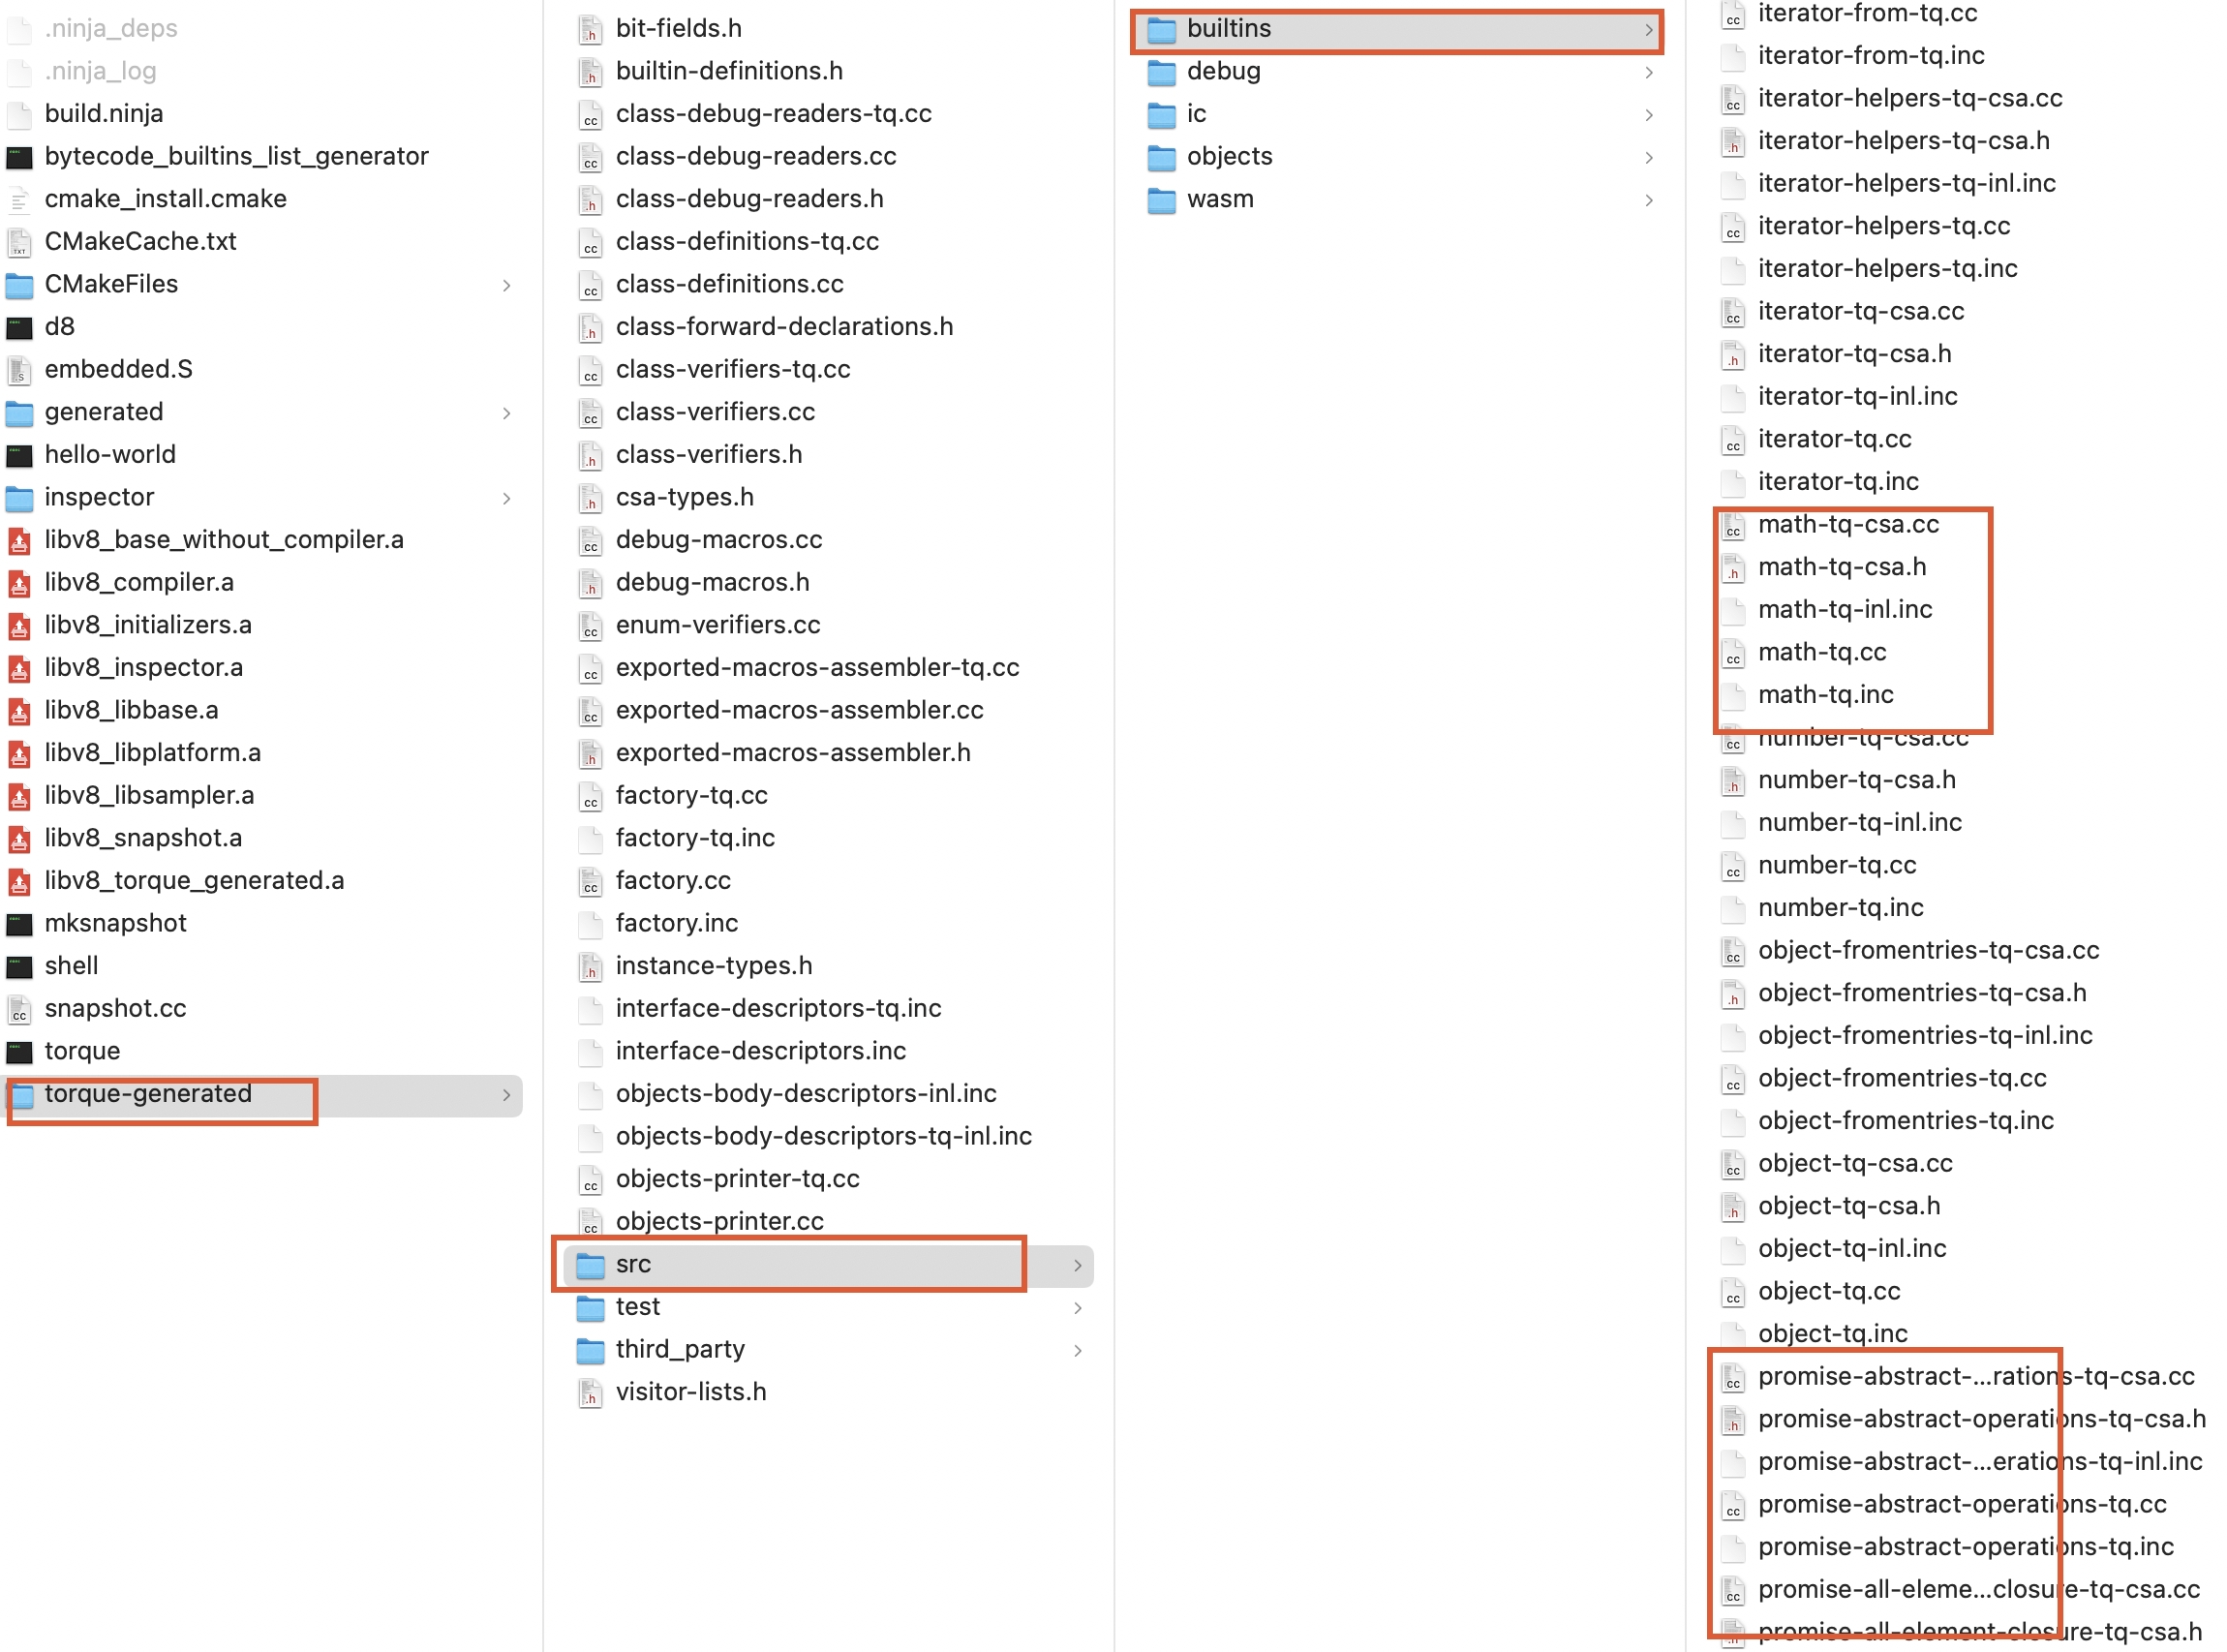Click the iterator-helpers-tq-csa.cc icon
Image resolution: width=2227 pixels, height=1652 pixels.
[x=1732, y=97]
